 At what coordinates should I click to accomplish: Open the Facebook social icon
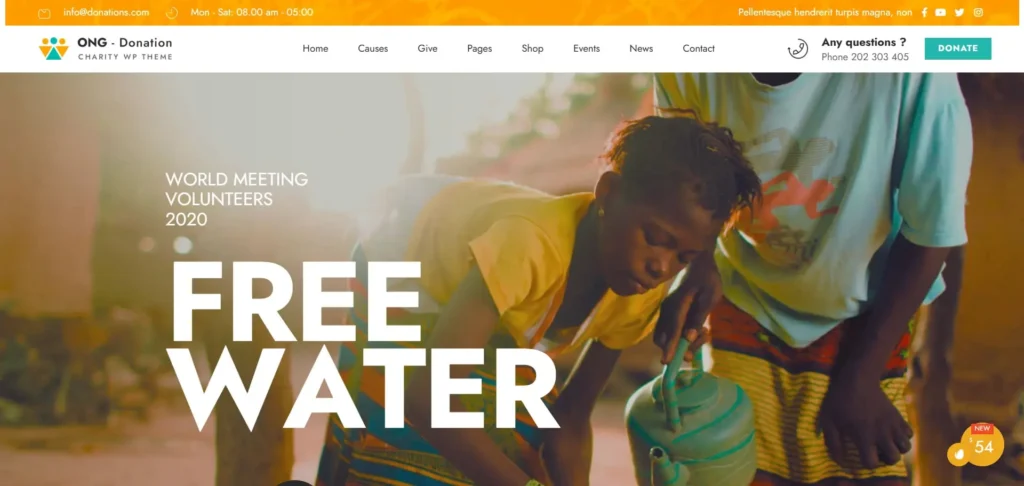click(924, 12)
